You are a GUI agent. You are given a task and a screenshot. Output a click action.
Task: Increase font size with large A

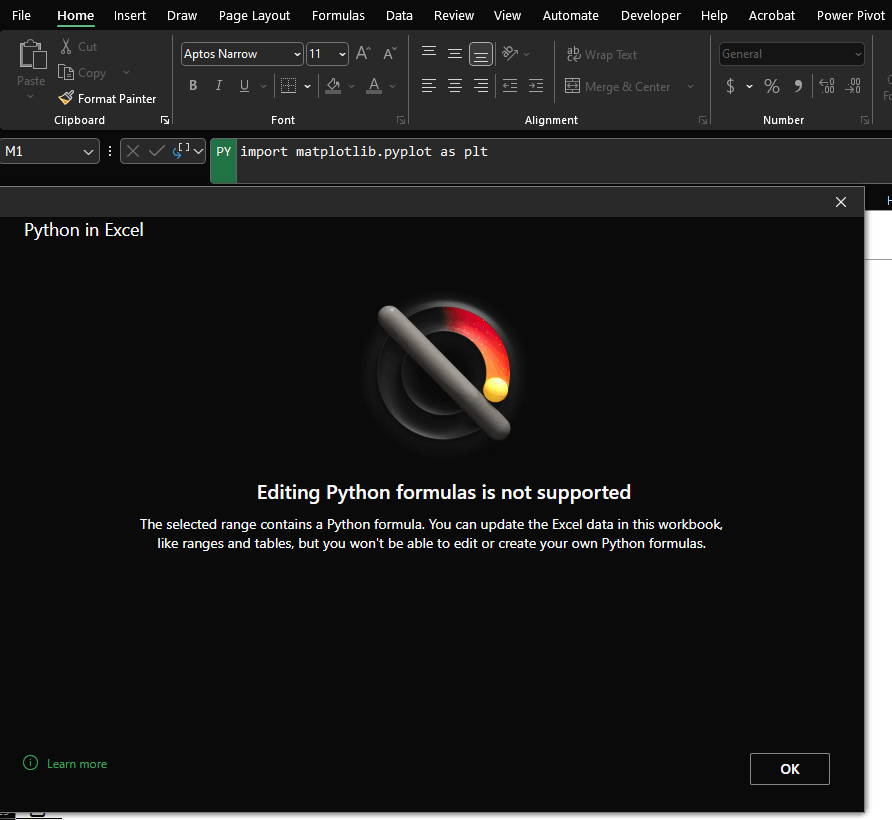[363, 53]
